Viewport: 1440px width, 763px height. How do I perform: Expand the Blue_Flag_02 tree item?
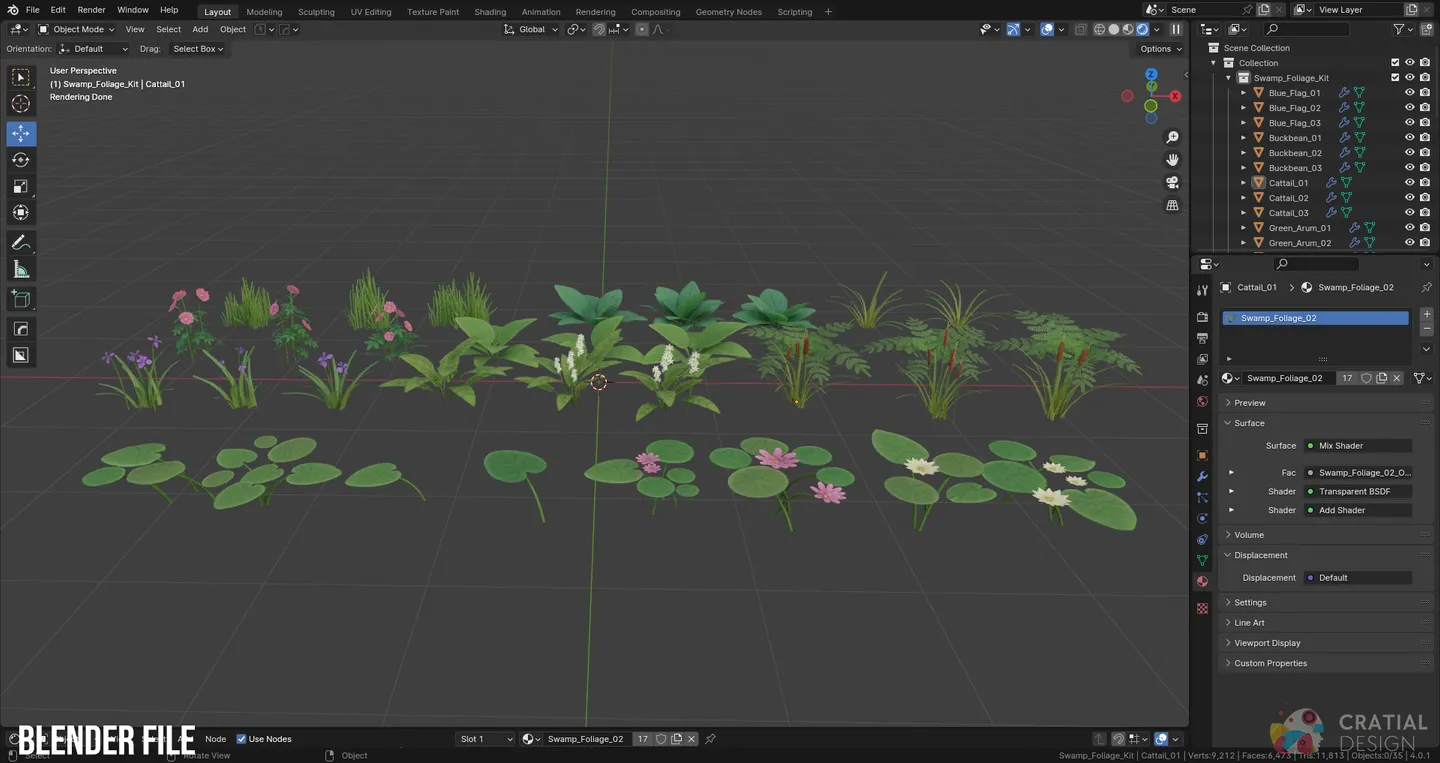[1243, 108]
